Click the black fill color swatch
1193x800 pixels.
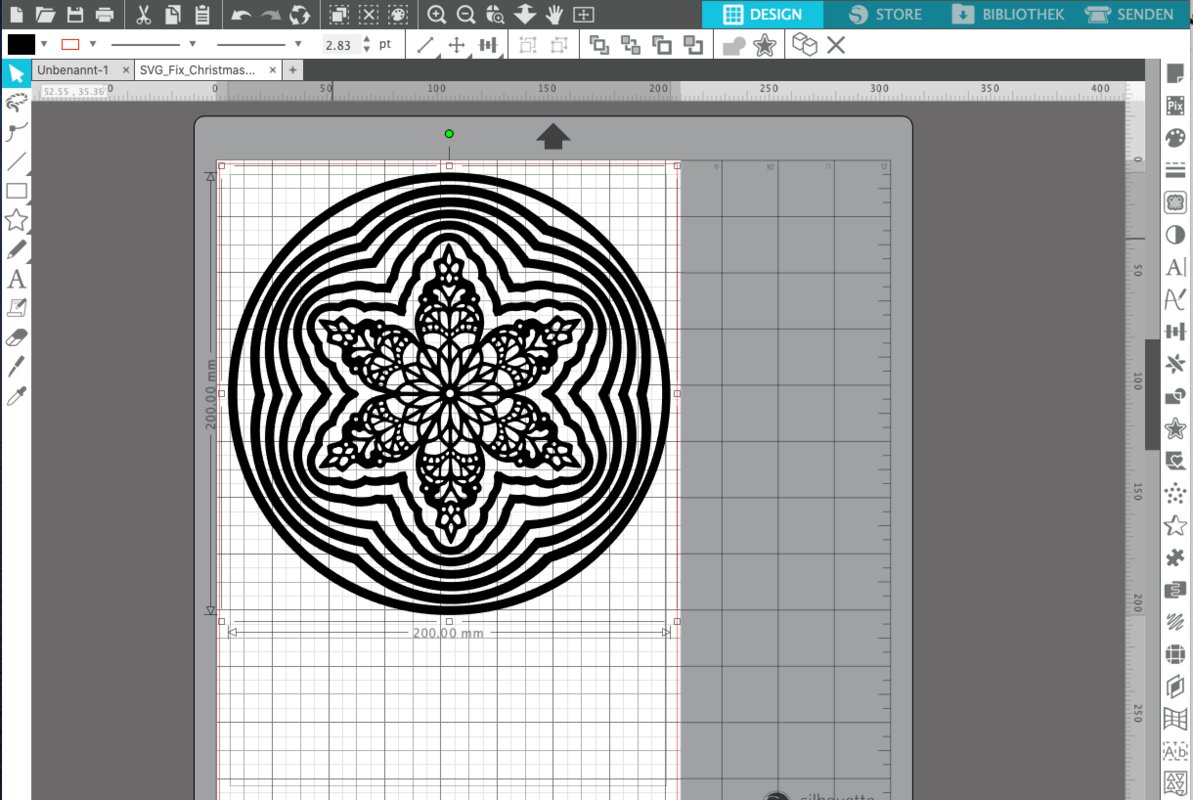click(21, 44)
